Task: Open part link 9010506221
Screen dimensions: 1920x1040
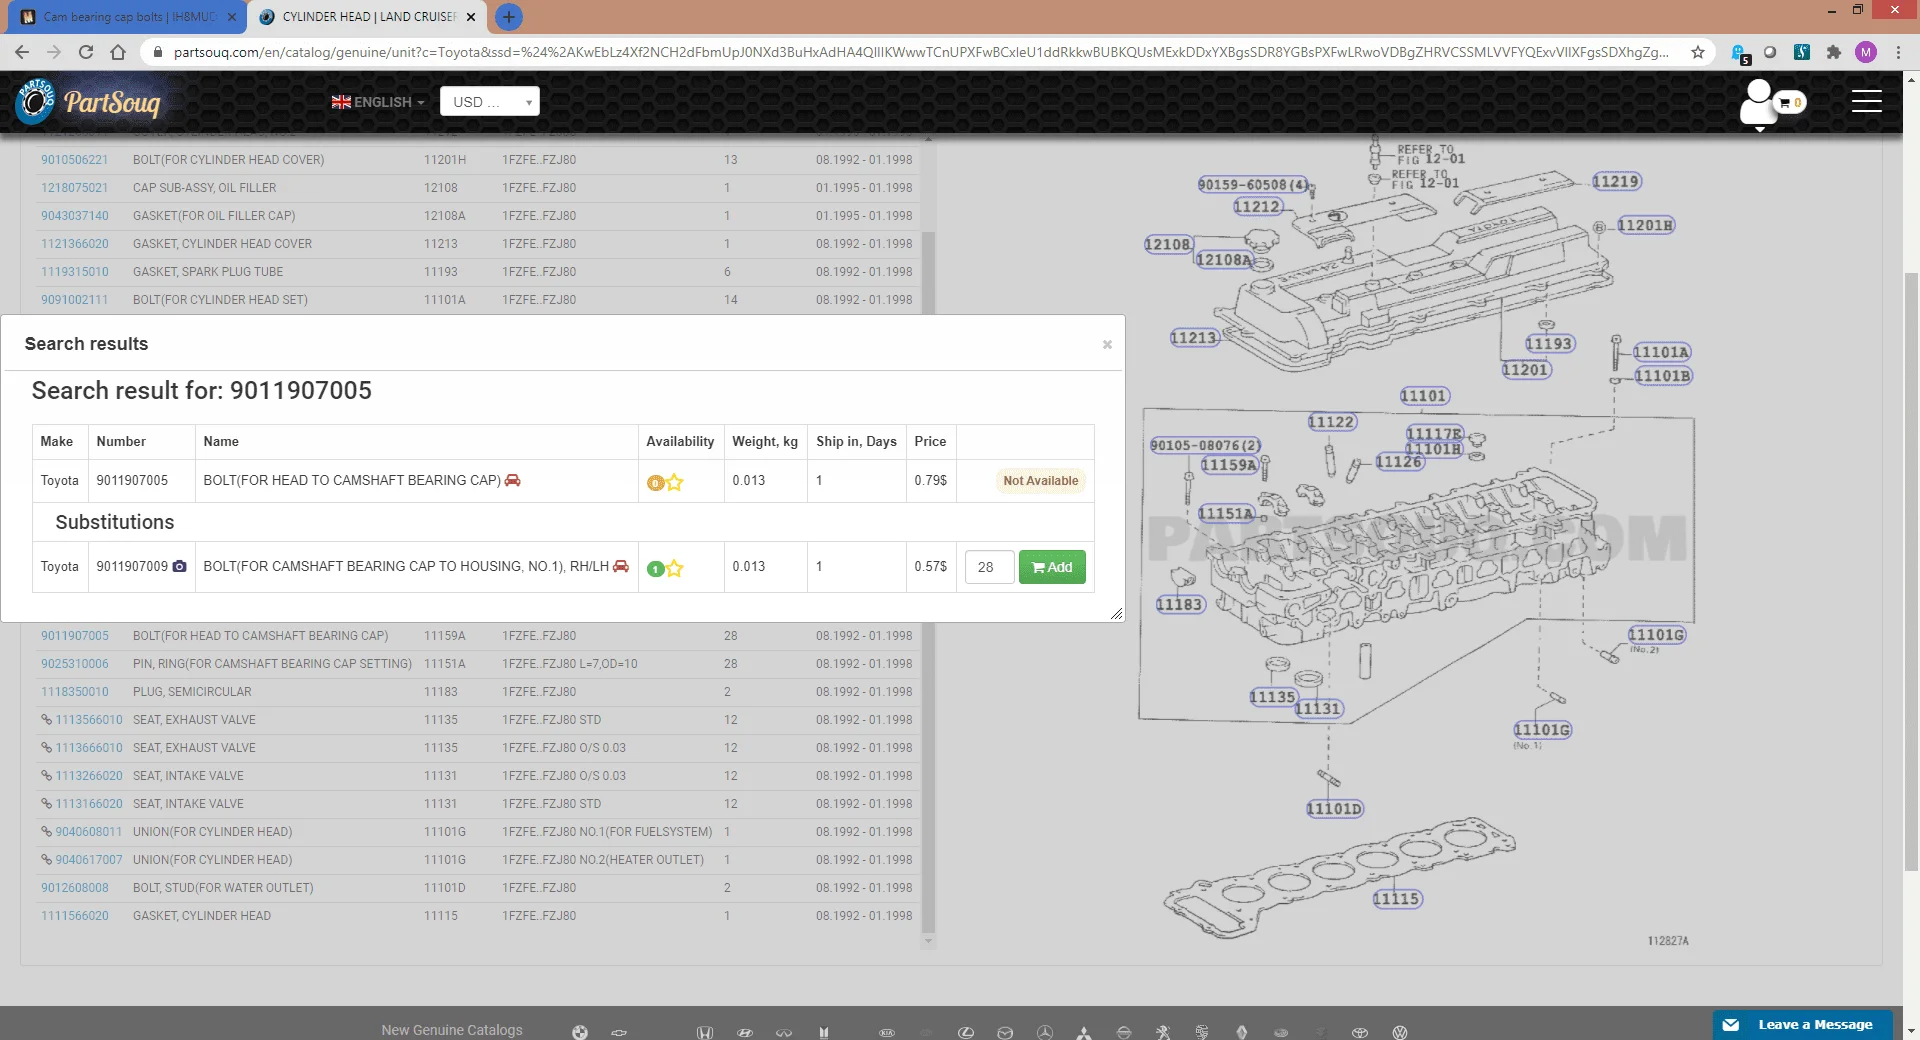Action: click(x=74, y=160)
